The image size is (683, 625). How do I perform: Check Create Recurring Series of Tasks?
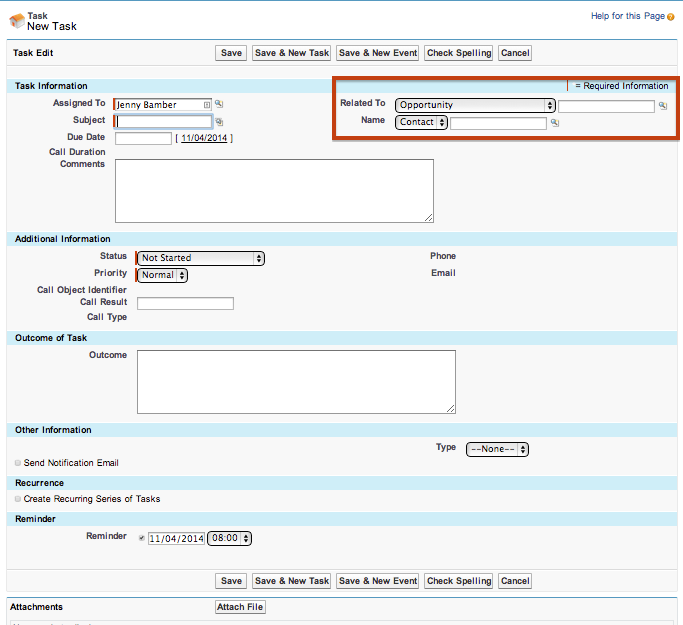pos(18,499)
